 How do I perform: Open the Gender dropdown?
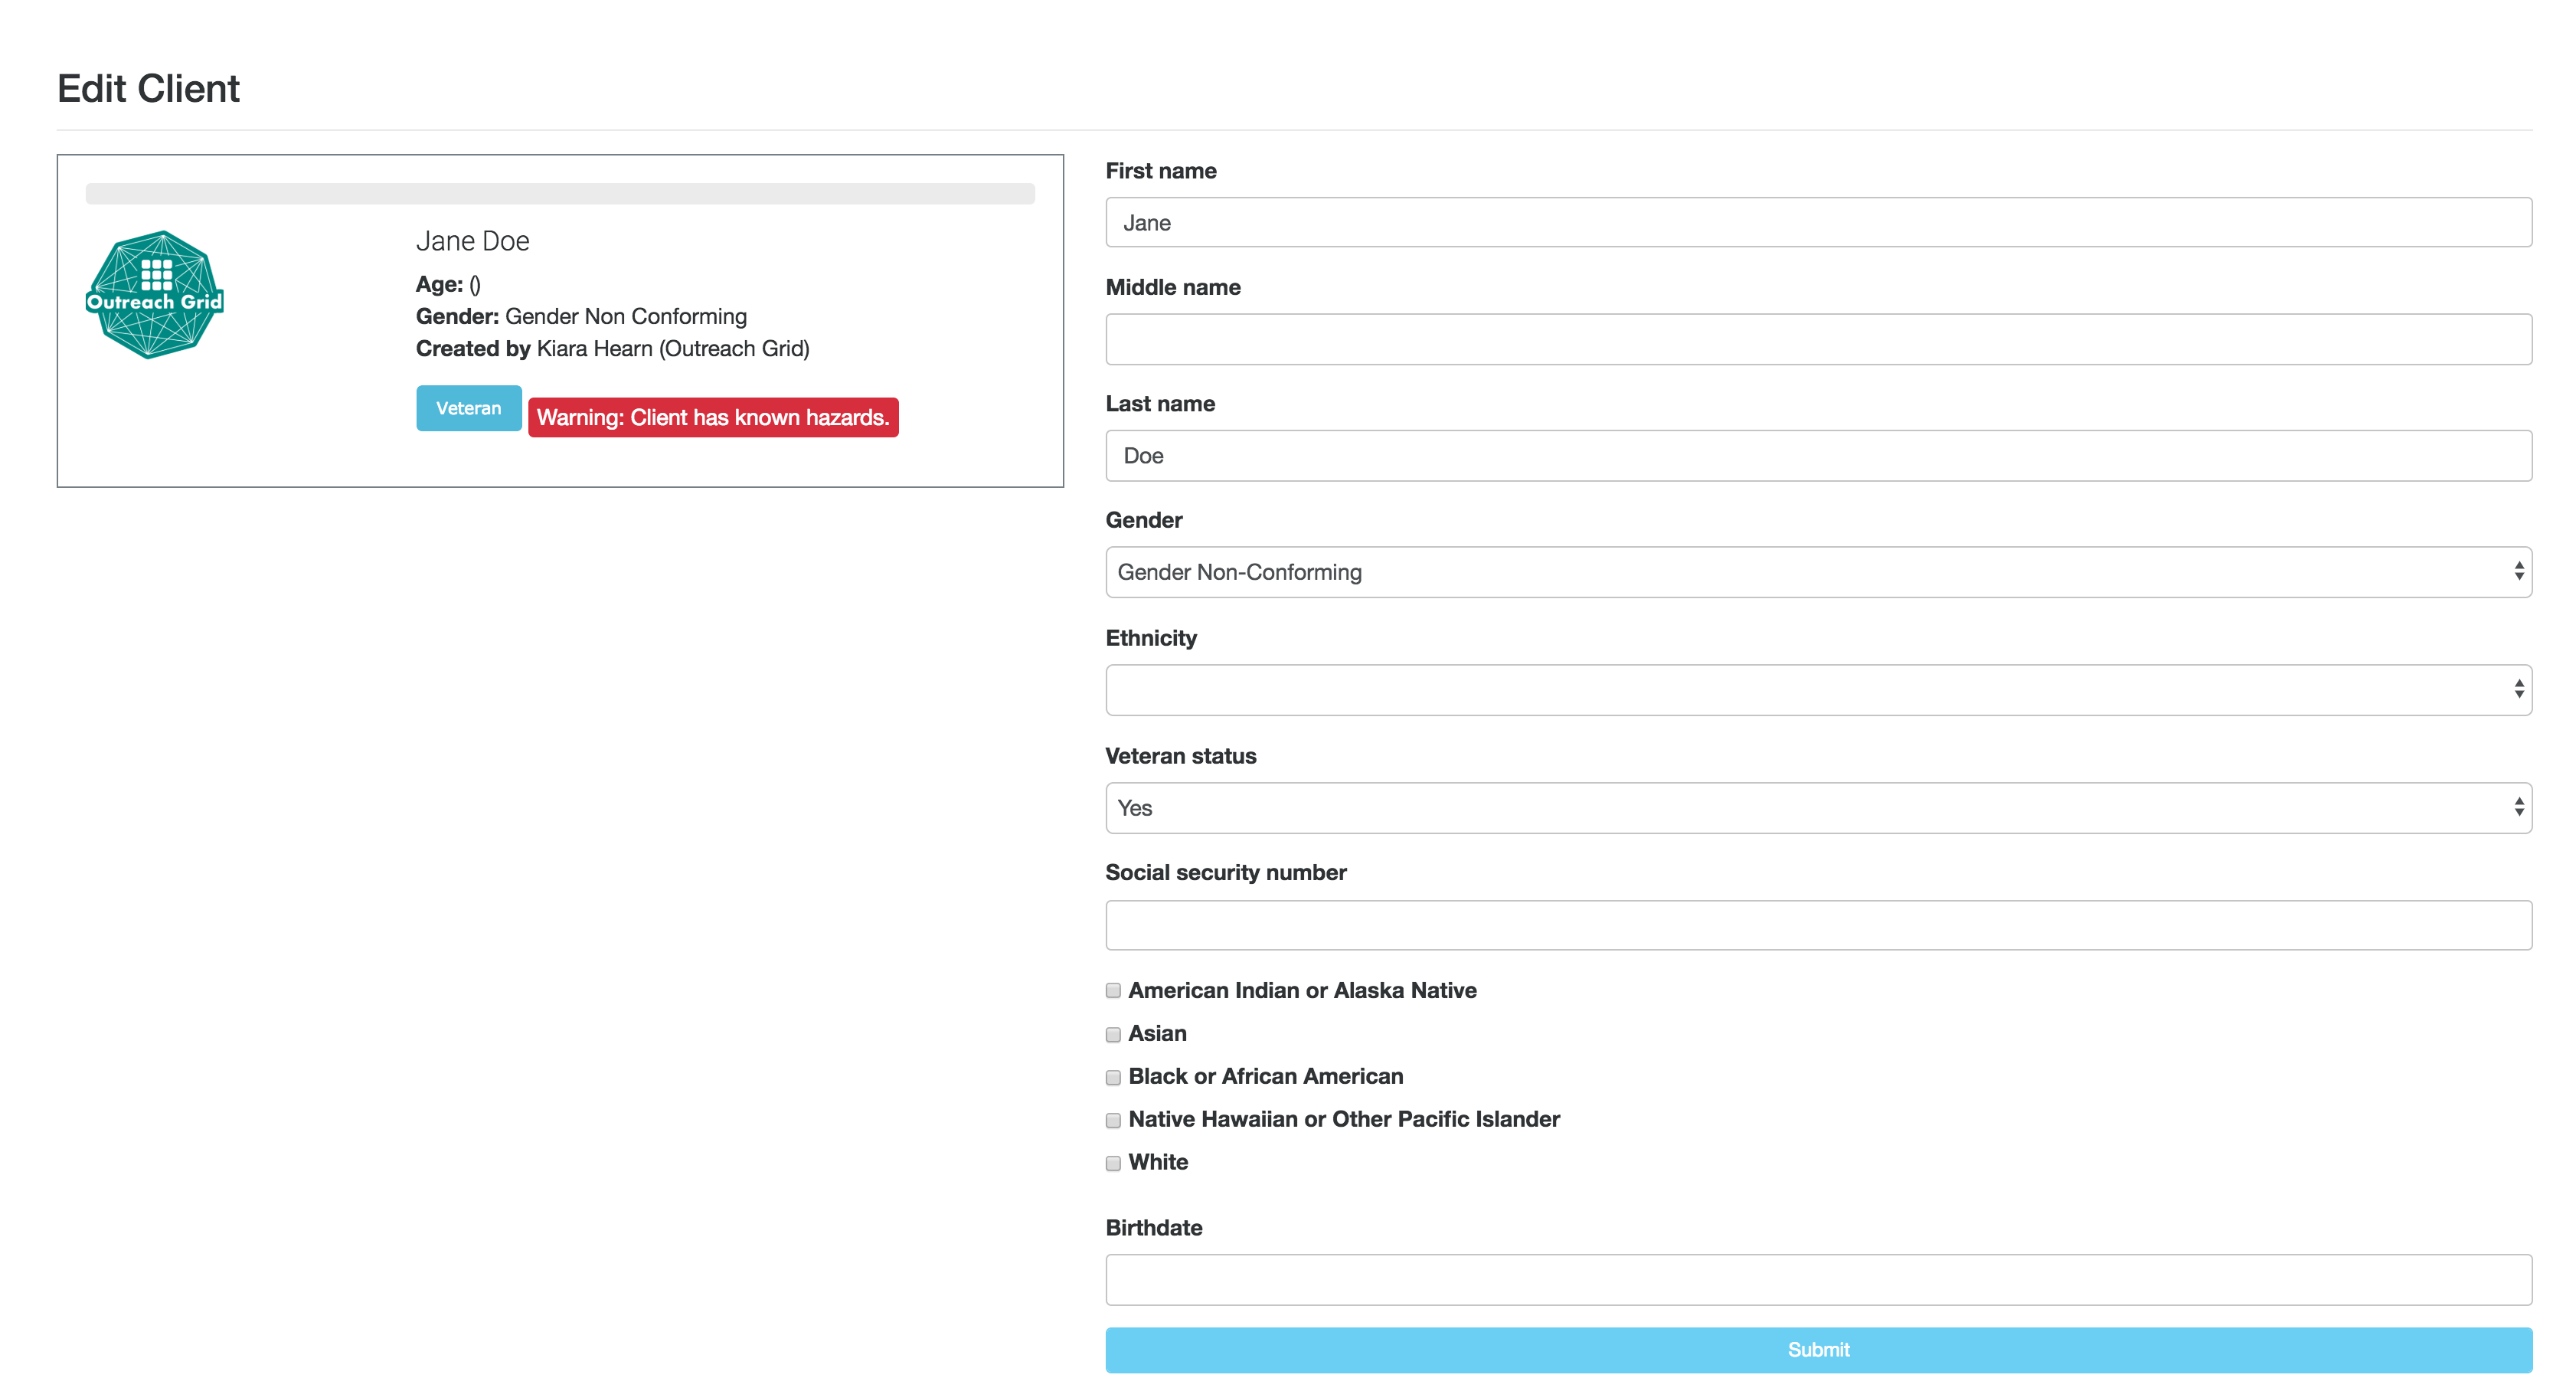click(1817, 572)
